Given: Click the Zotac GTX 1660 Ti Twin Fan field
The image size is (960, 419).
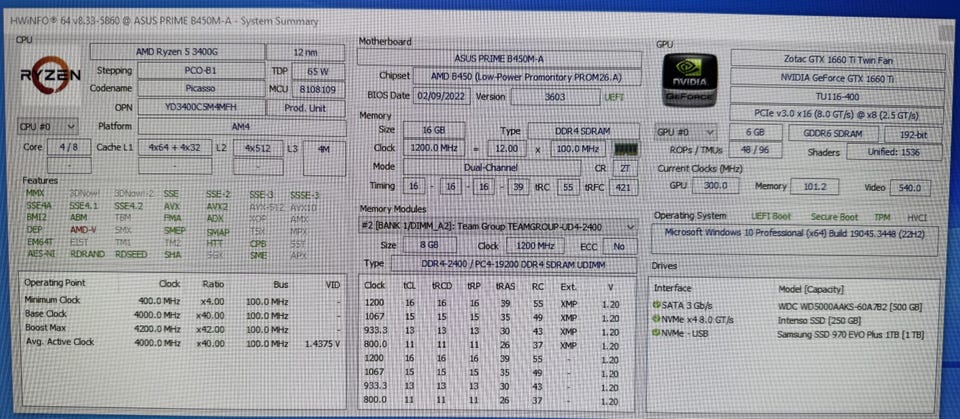Looking at the screenshot, I should click(838, 60).
